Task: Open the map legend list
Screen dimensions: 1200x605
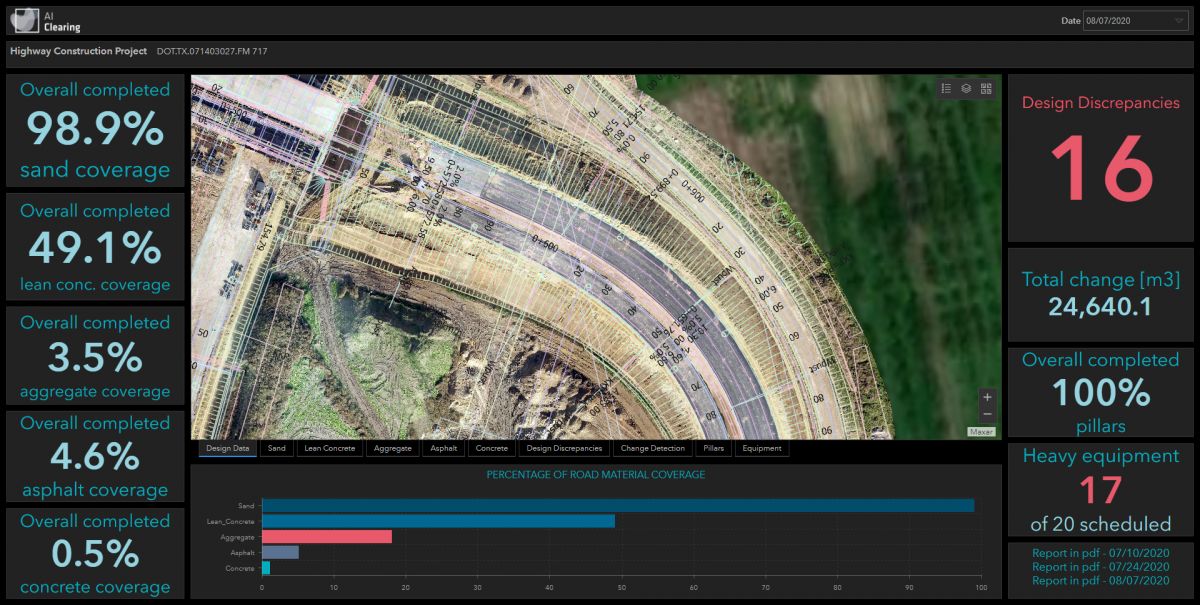Action: click(946, 88)
